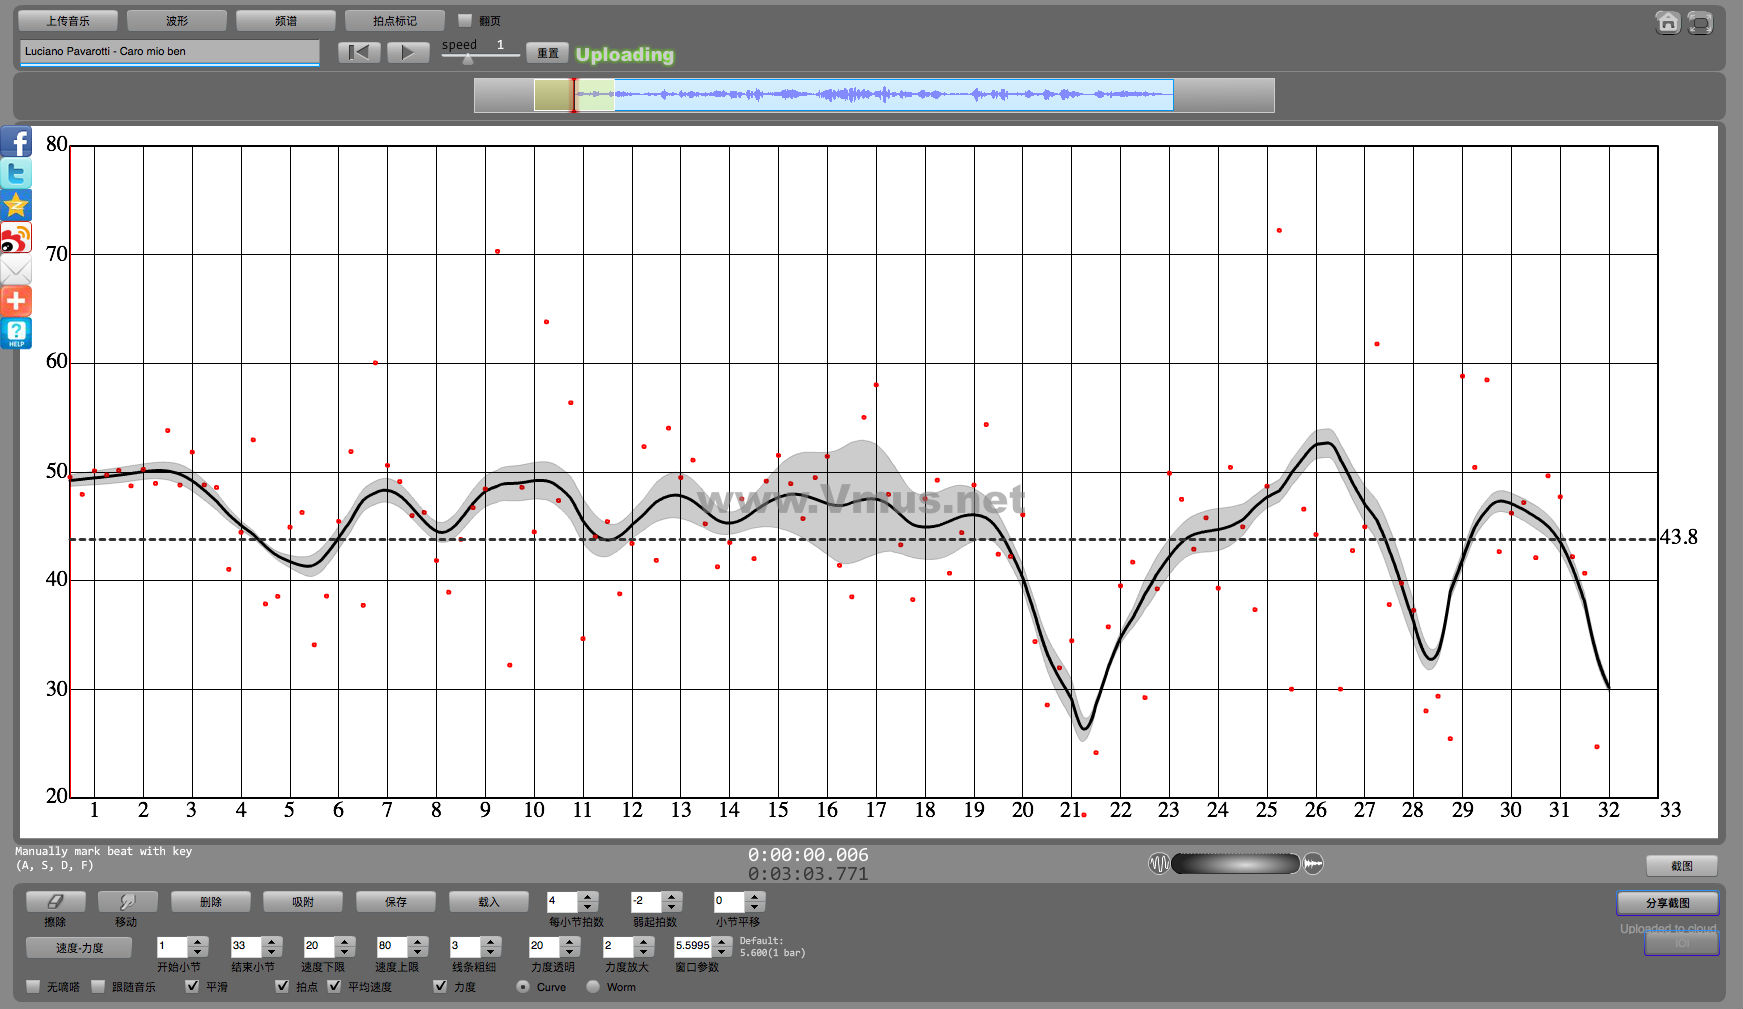Click the speed slider handle

pyautogui.click(x=467, y=58)
